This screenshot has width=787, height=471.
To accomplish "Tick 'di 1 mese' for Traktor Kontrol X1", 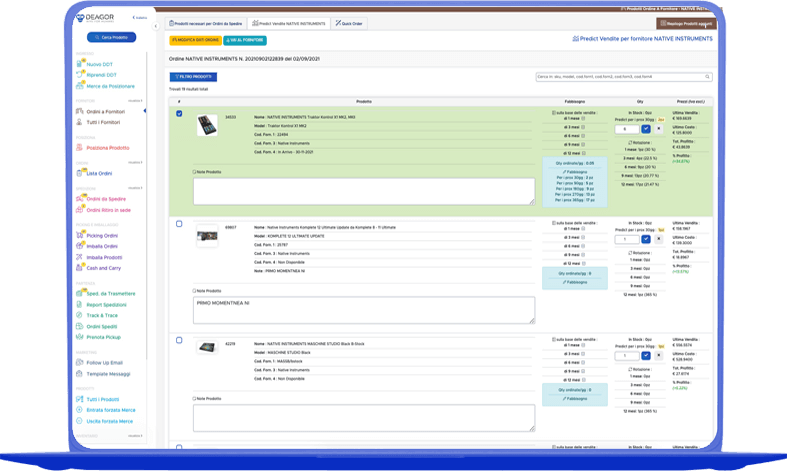I will 583,119.
